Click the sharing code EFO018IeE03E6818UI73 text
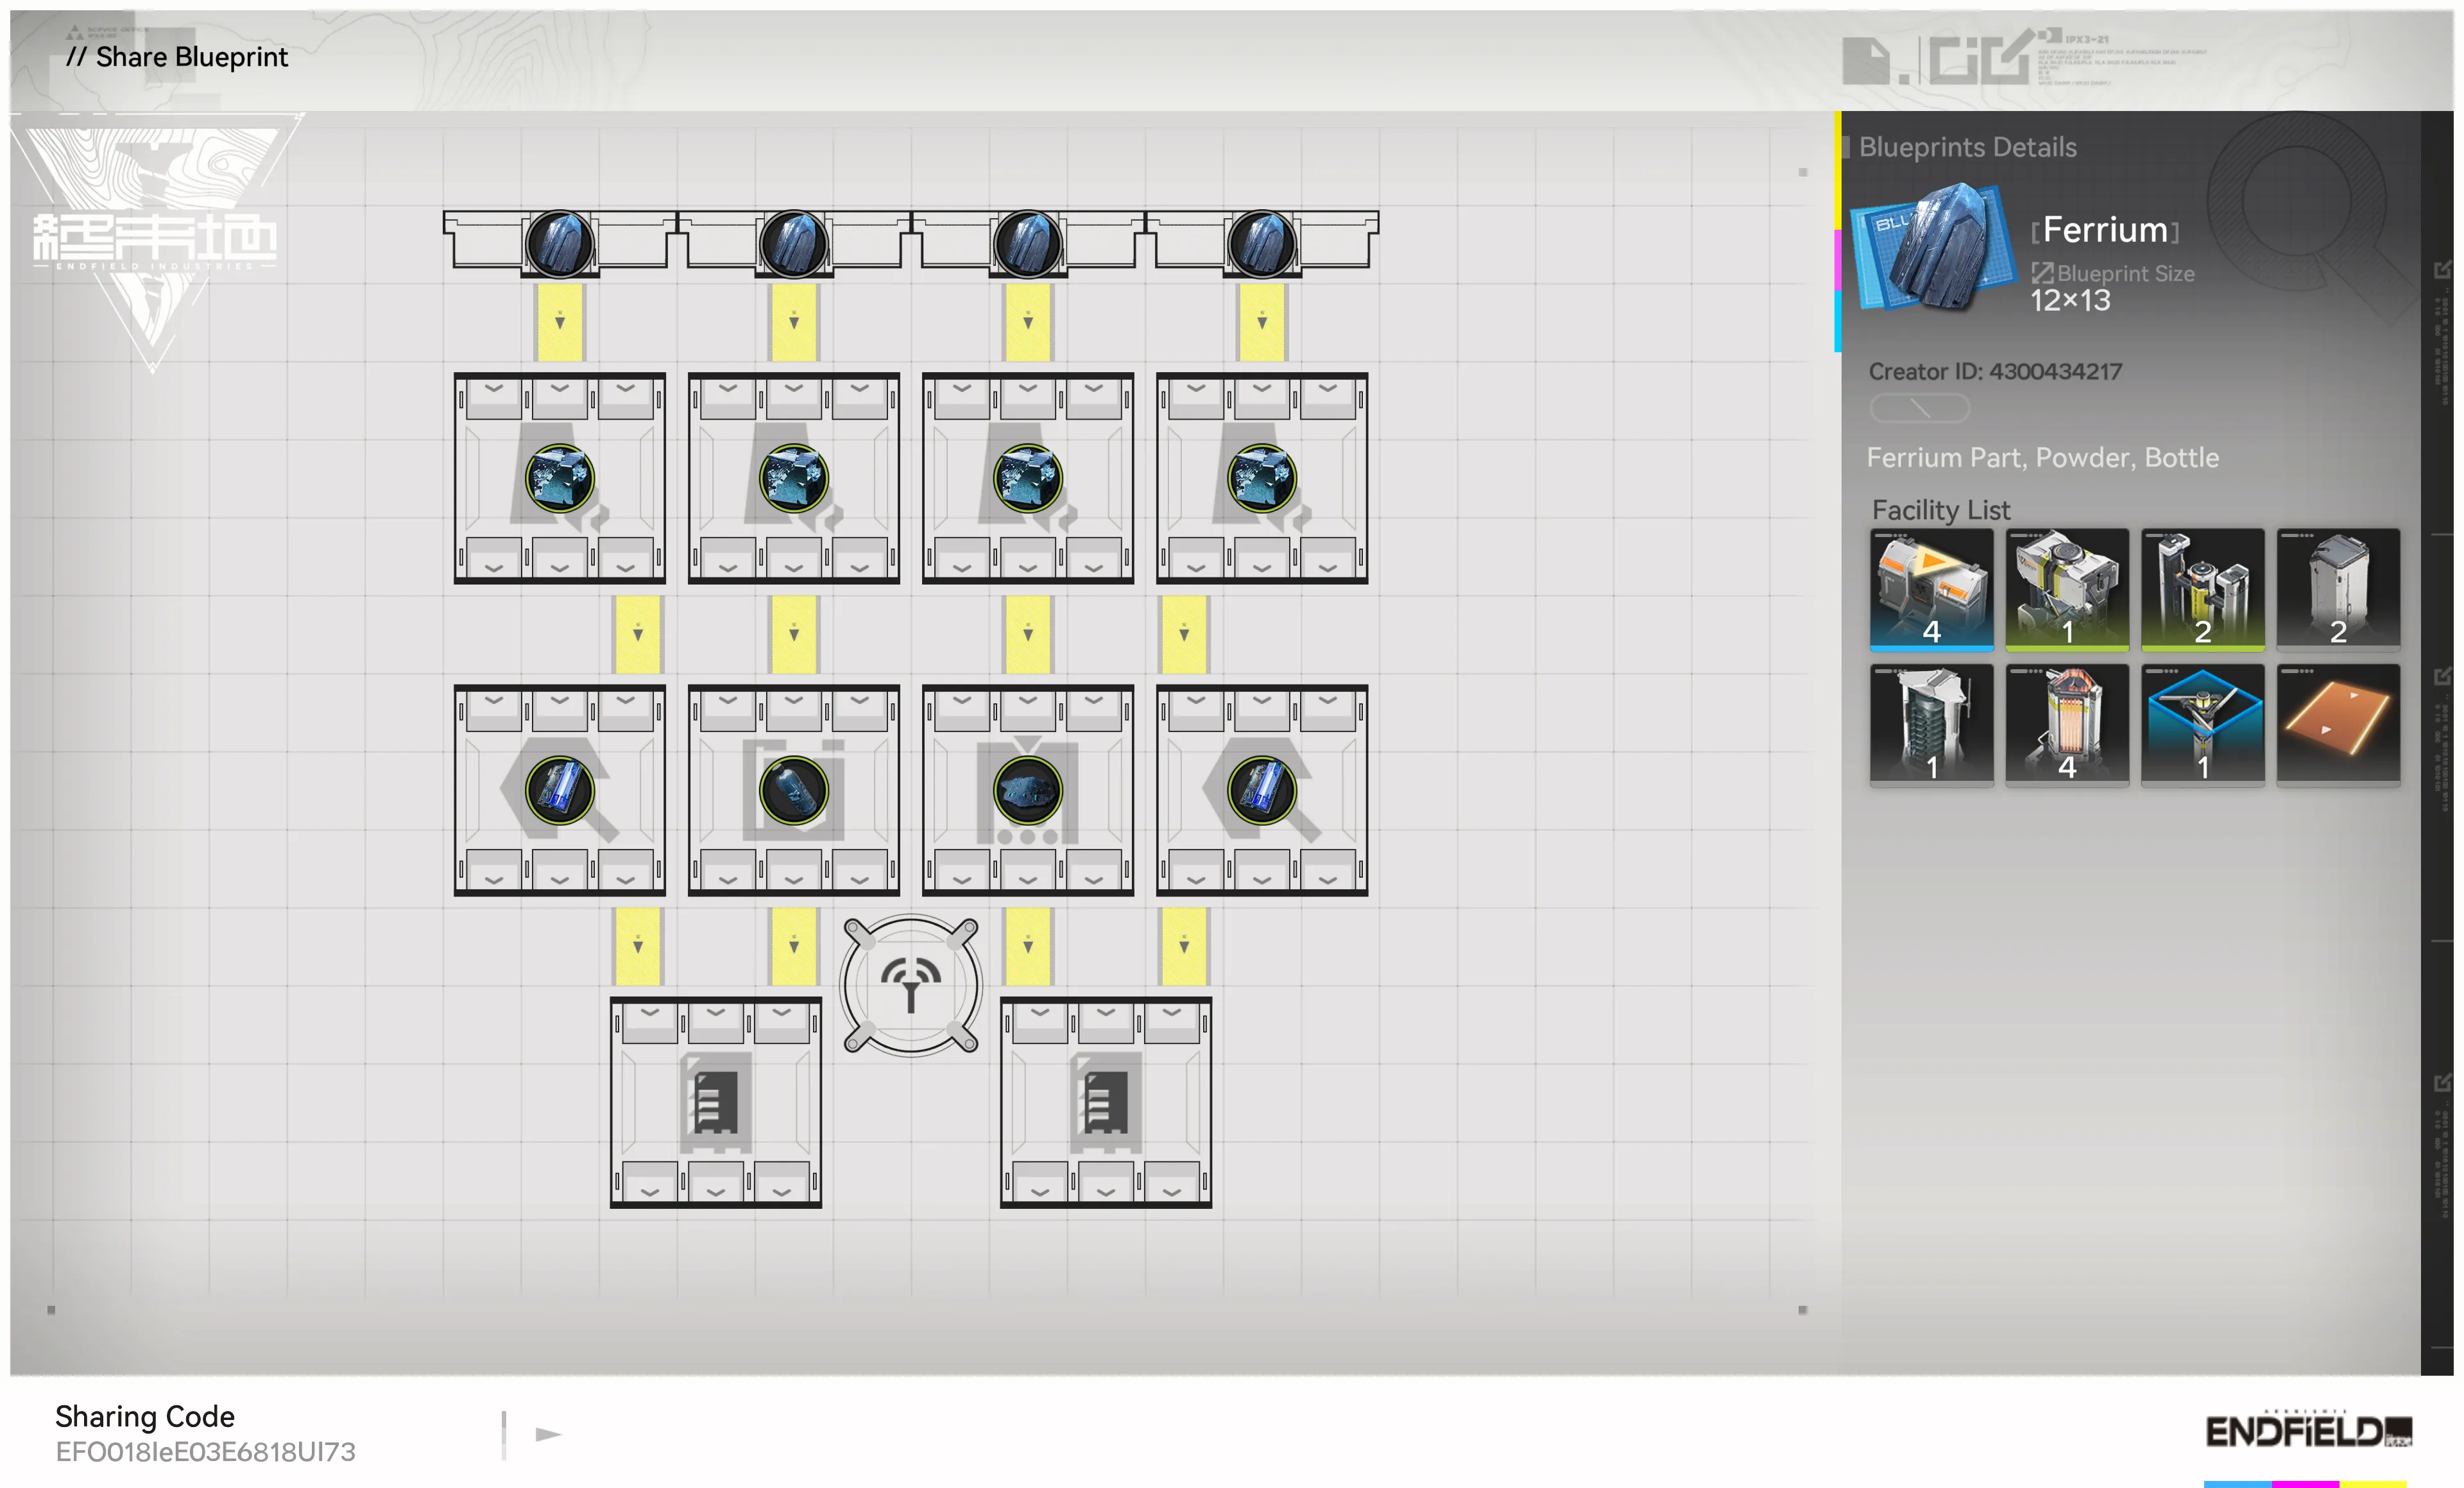 (205, 1452)
